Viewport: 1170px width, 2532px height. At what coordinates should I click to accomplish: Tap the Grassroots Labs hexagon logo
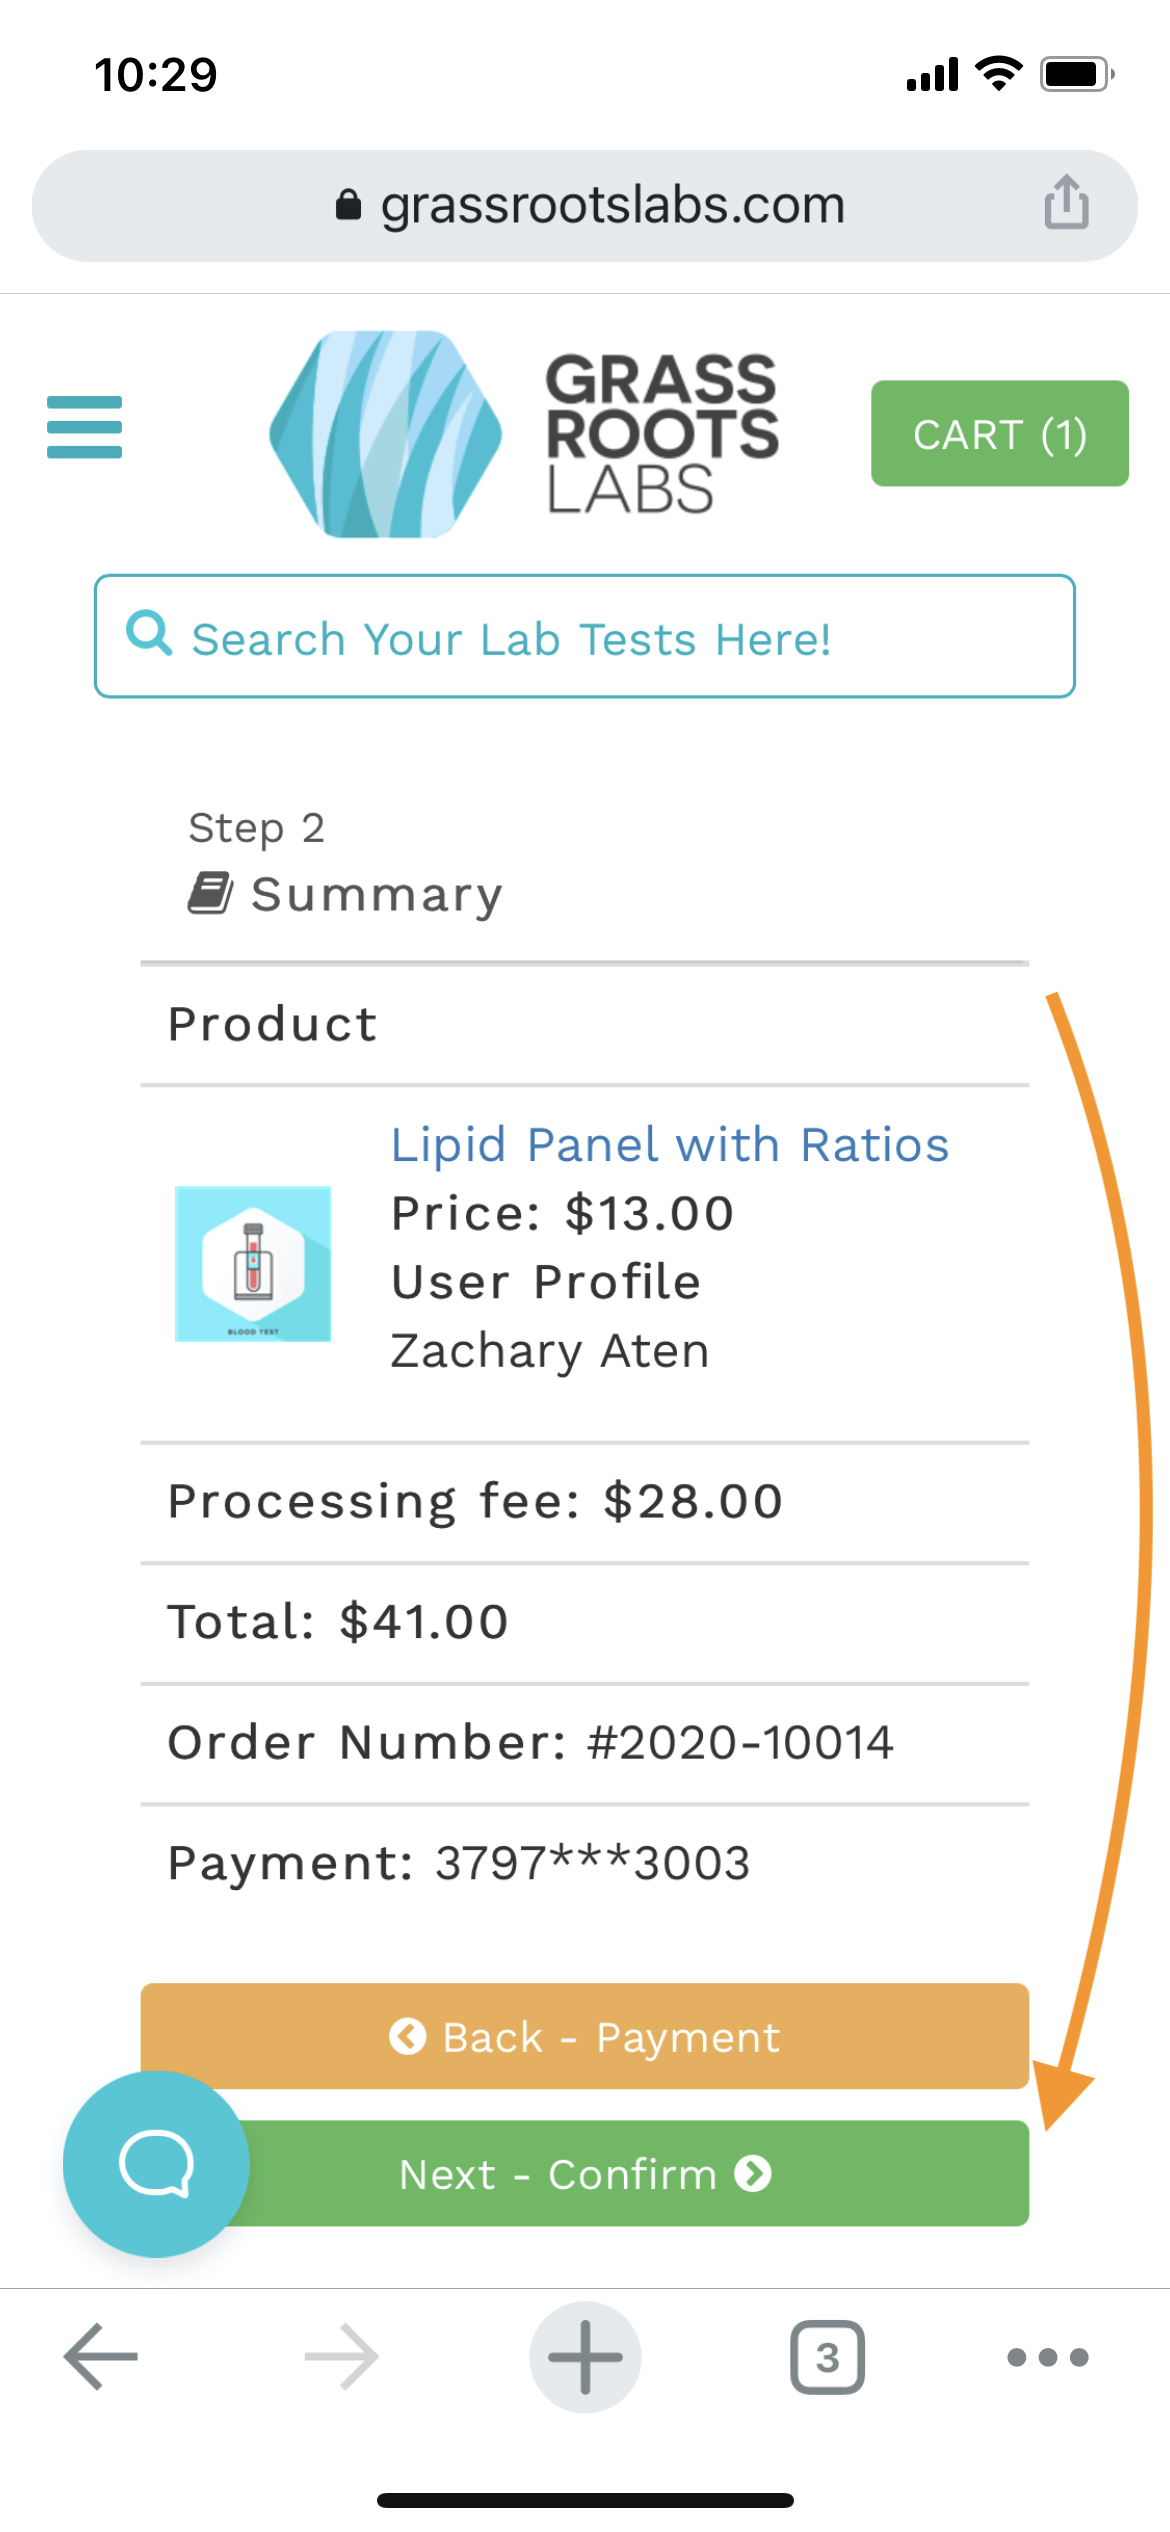tap(385, 434)
